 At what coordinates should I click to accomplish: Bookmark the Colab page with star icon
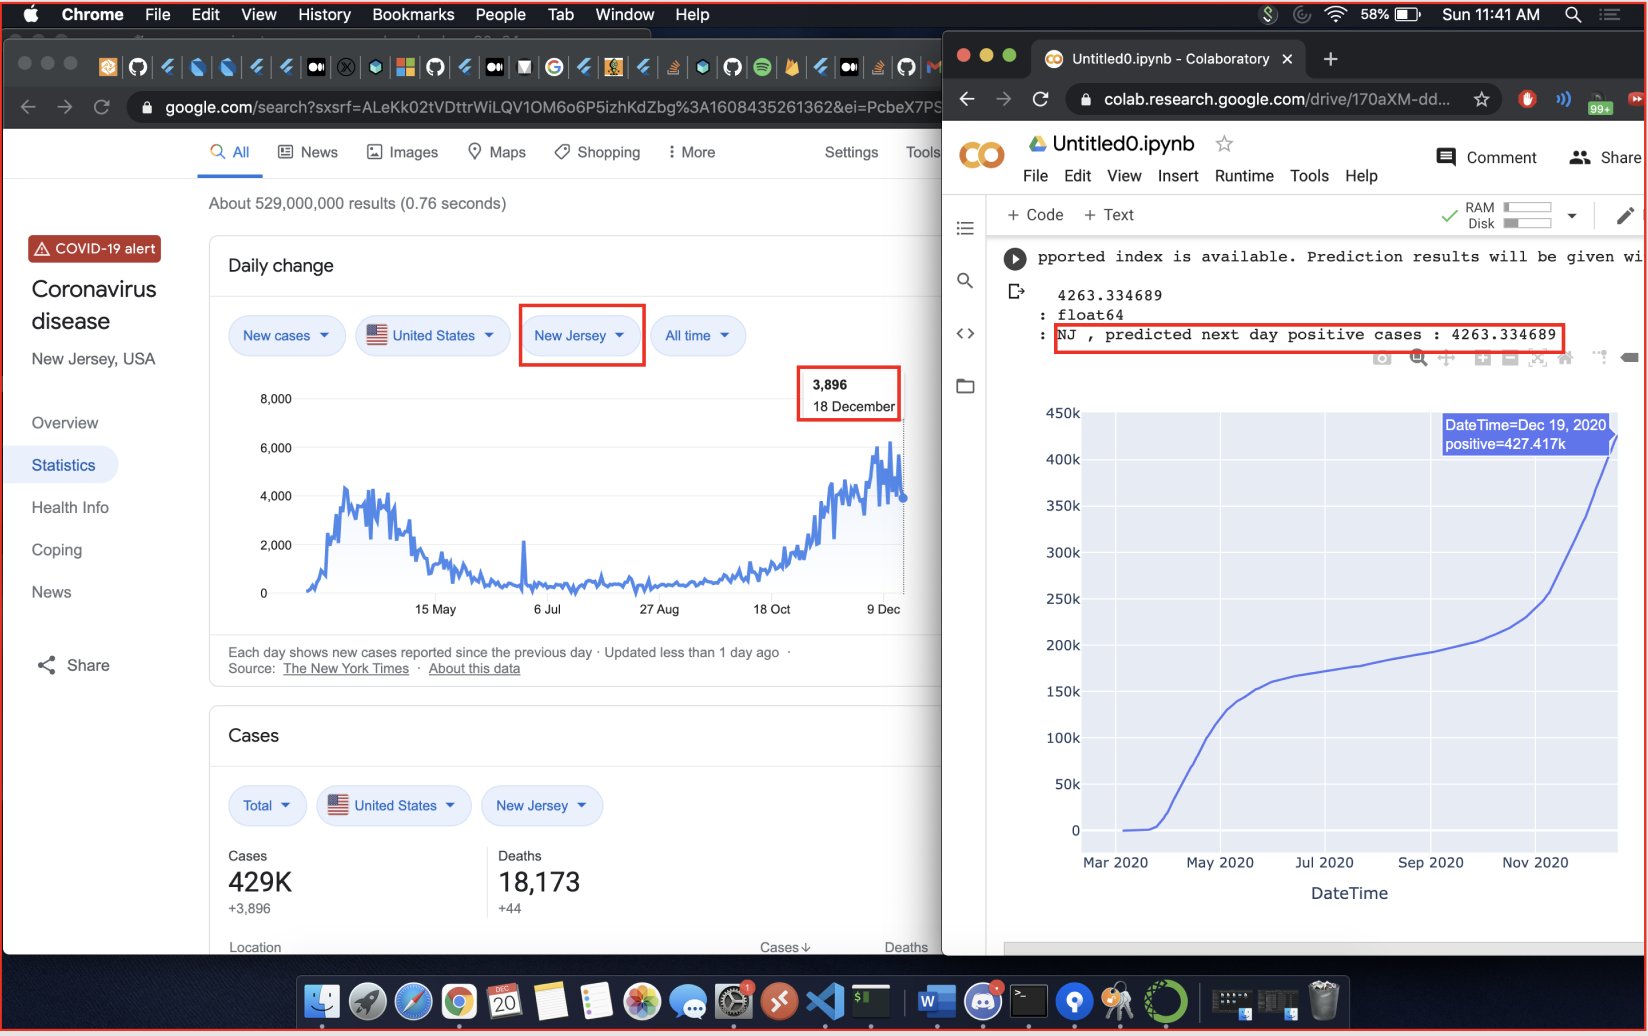click(x=1481, y=99)
